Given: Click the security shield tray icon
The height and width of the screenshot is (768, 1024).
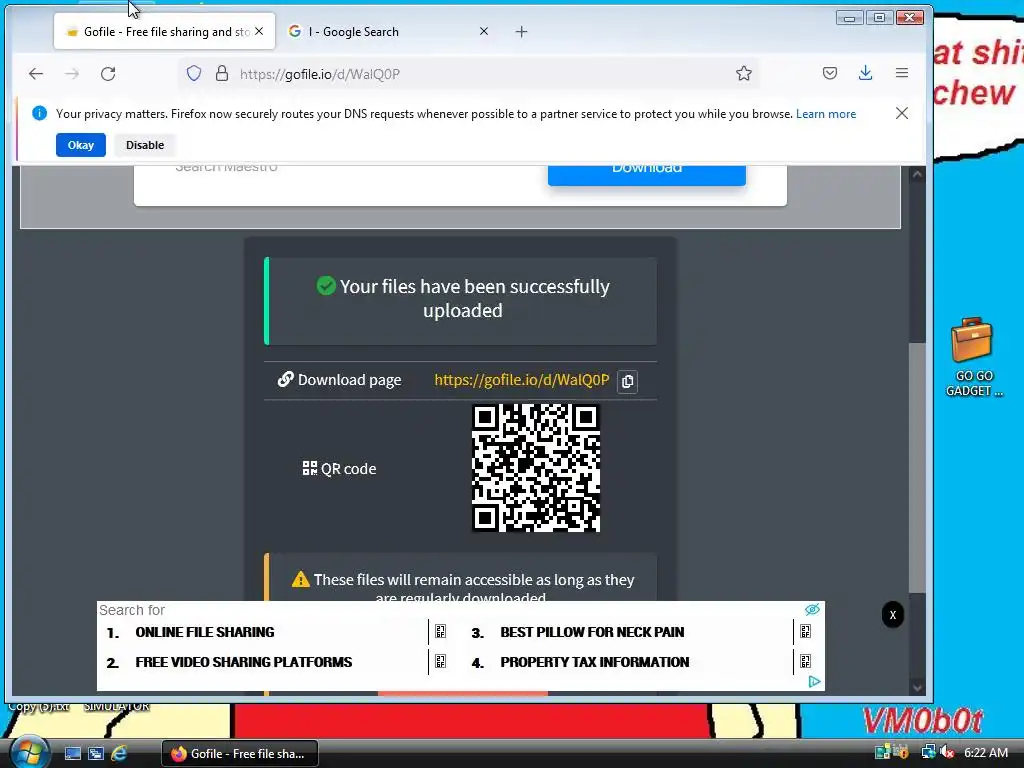Looking at the screenshot, I should pos(901,752).
